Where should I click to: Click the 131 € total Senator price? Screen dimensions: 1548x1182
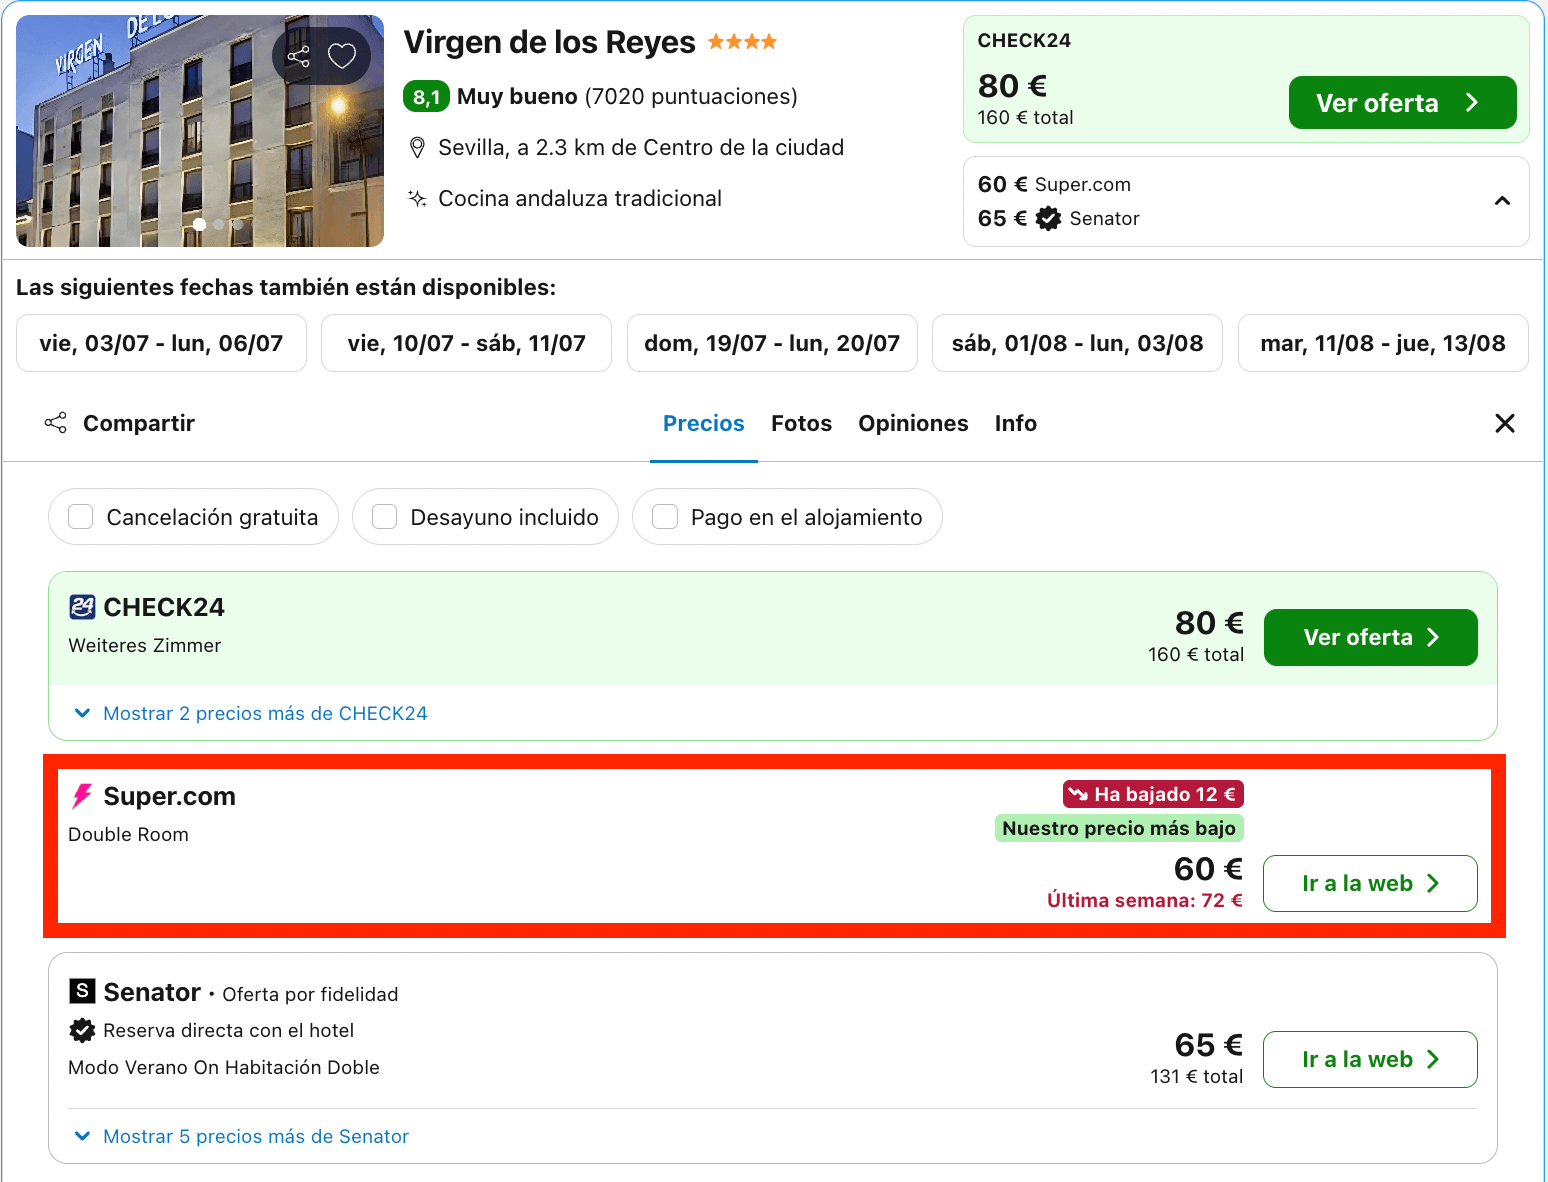pyautogui.click(x=1197, y=1076)
